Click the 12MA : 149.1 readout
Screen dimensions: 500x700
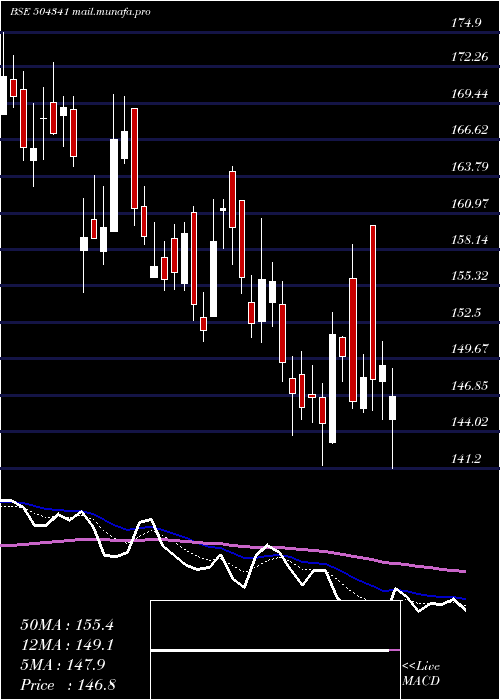tap(67, 645)
